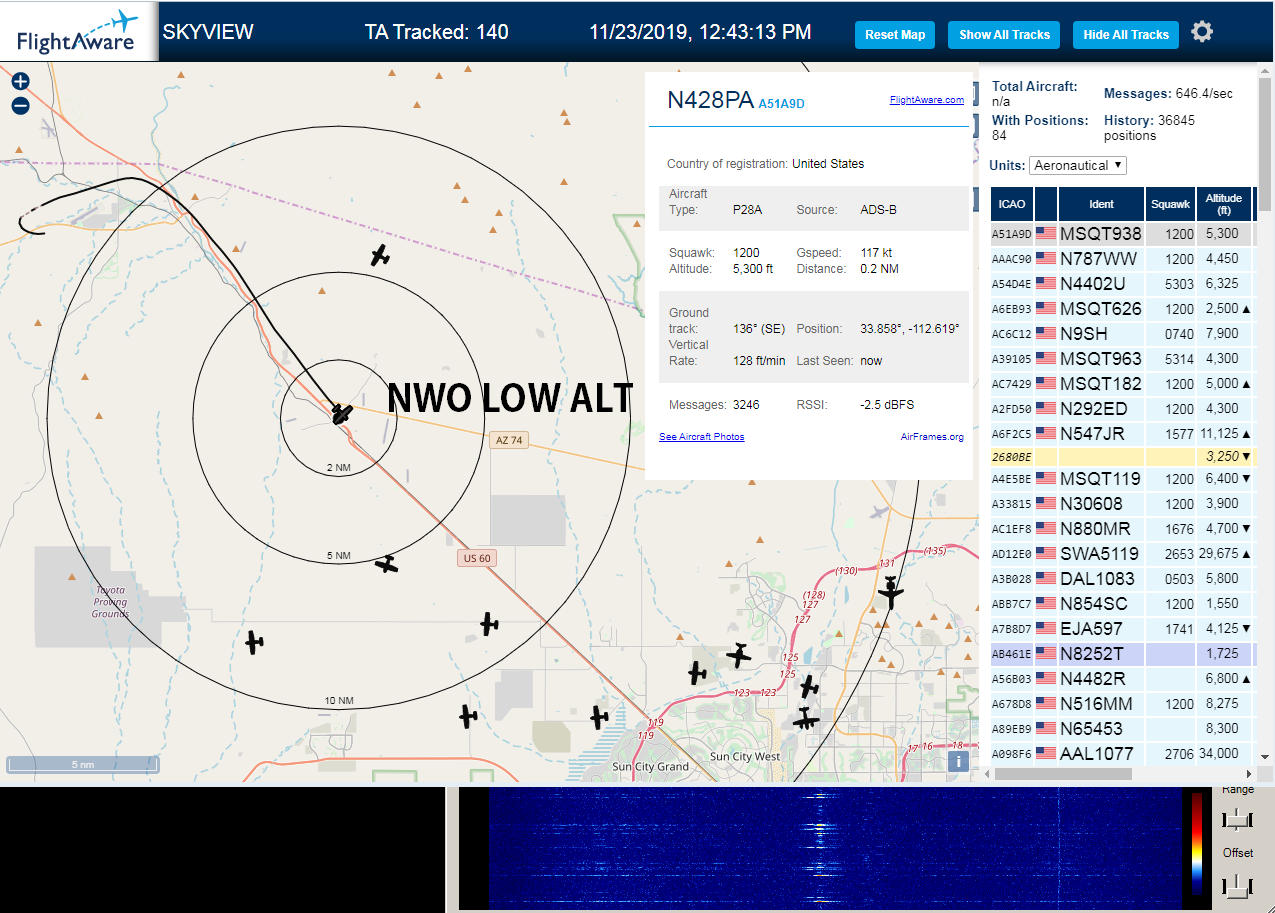Screen dimensions: 1275x913
Task: Click US flag in AAL1077 row
Action: 1046,753
